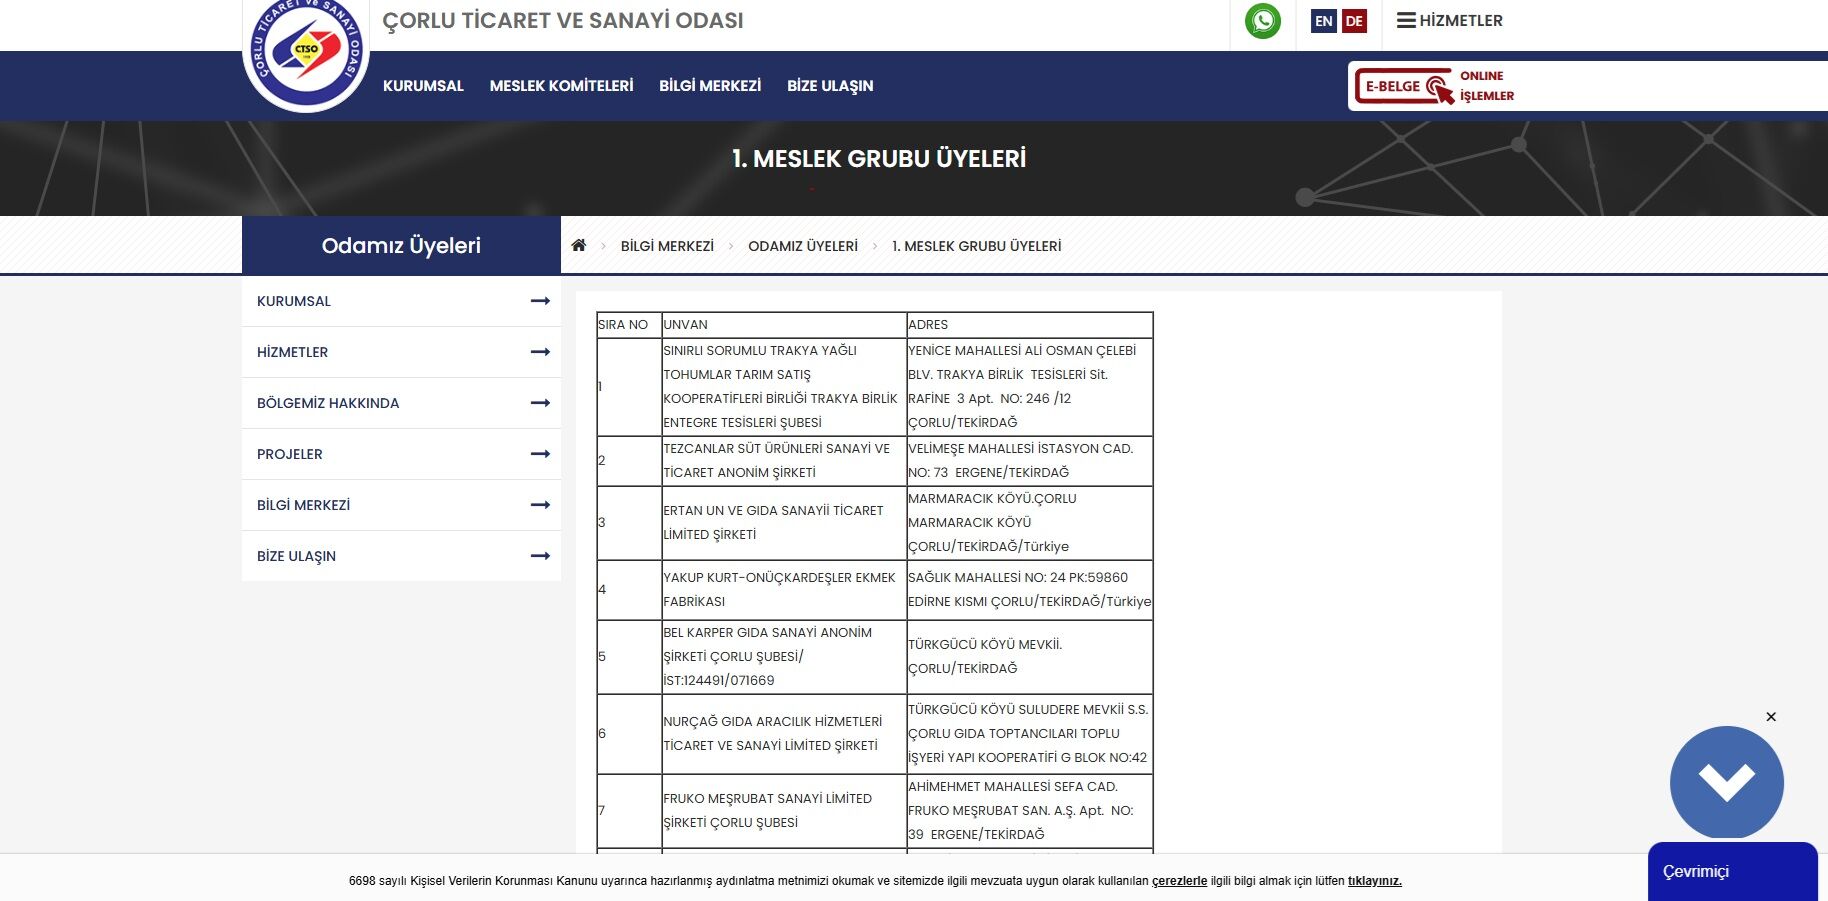Click ERTAN UN VE GIDA company cell

pyautogui.click(x=784, y=523)
